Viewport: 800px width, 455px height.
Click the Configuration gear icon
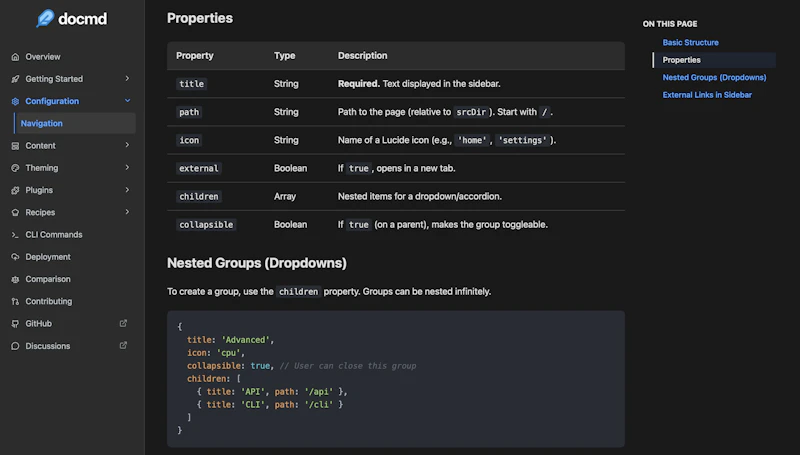pyautogui.click(x=15, y=102)
